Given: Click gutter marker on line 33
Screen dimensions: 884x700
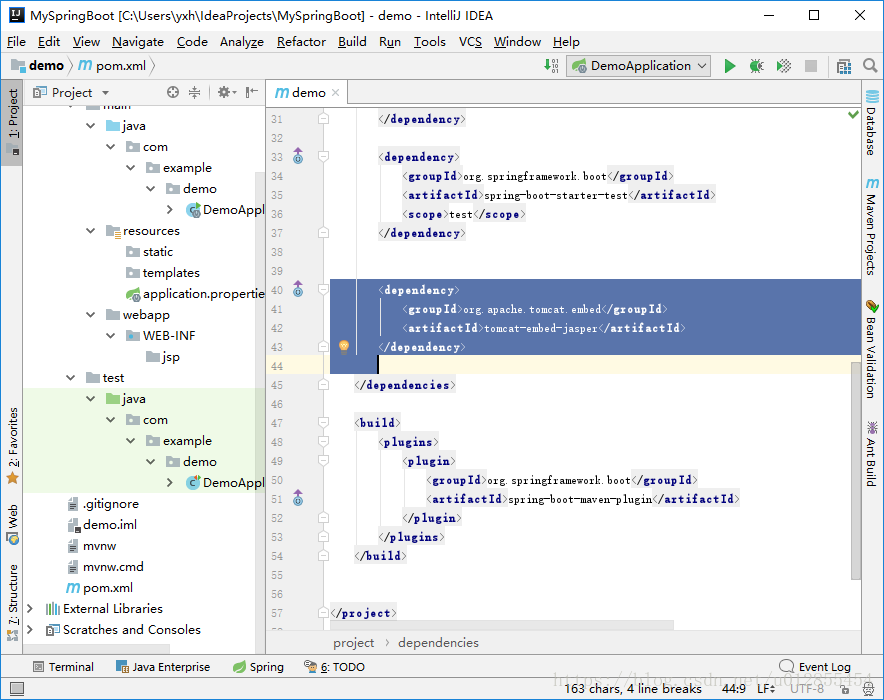Looking at the screenshot, I should 298,156.
